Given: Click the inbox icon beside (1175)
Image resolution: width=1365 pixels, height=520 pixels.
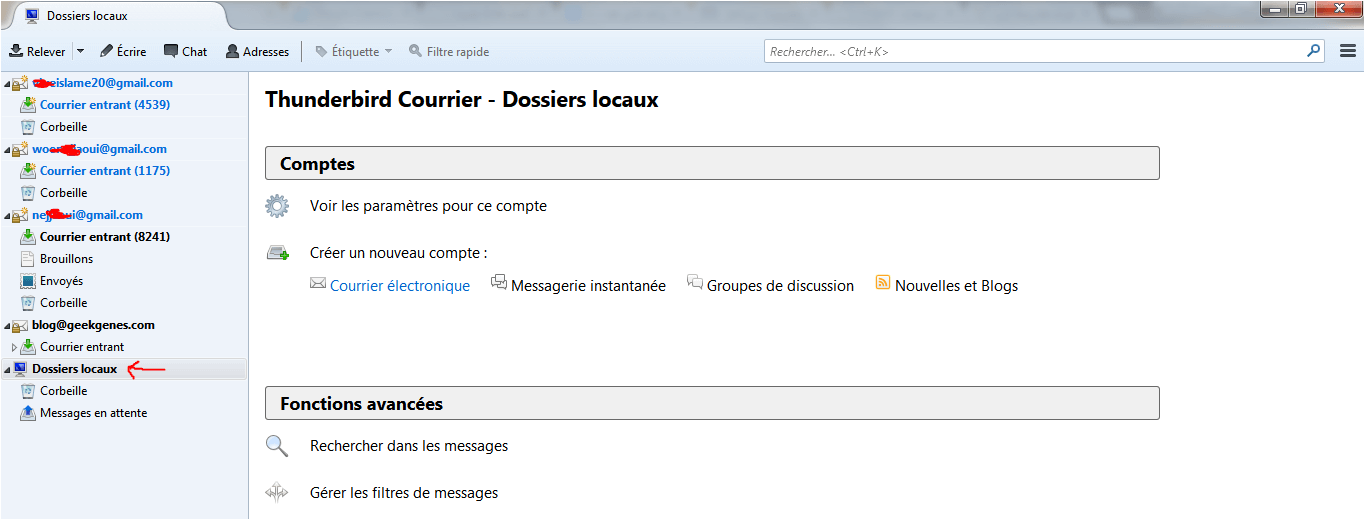Looking at the screenshot, I should coord(28,170).
